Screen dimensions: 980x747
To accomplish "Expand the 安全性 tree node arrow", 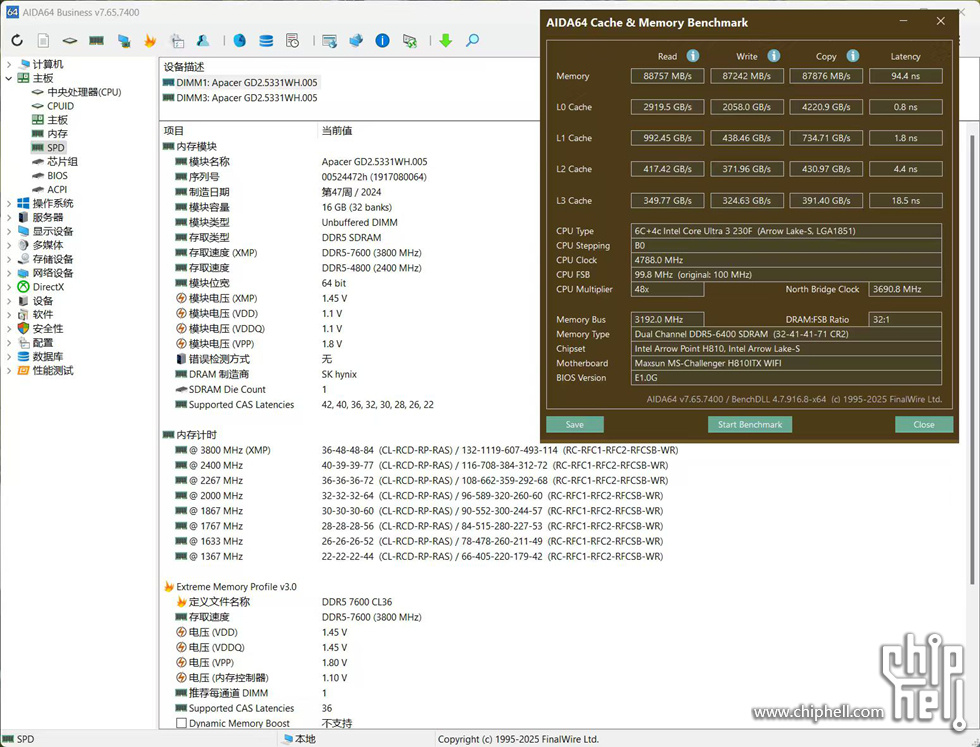I will pyautogui.click(x=9, y=329).
